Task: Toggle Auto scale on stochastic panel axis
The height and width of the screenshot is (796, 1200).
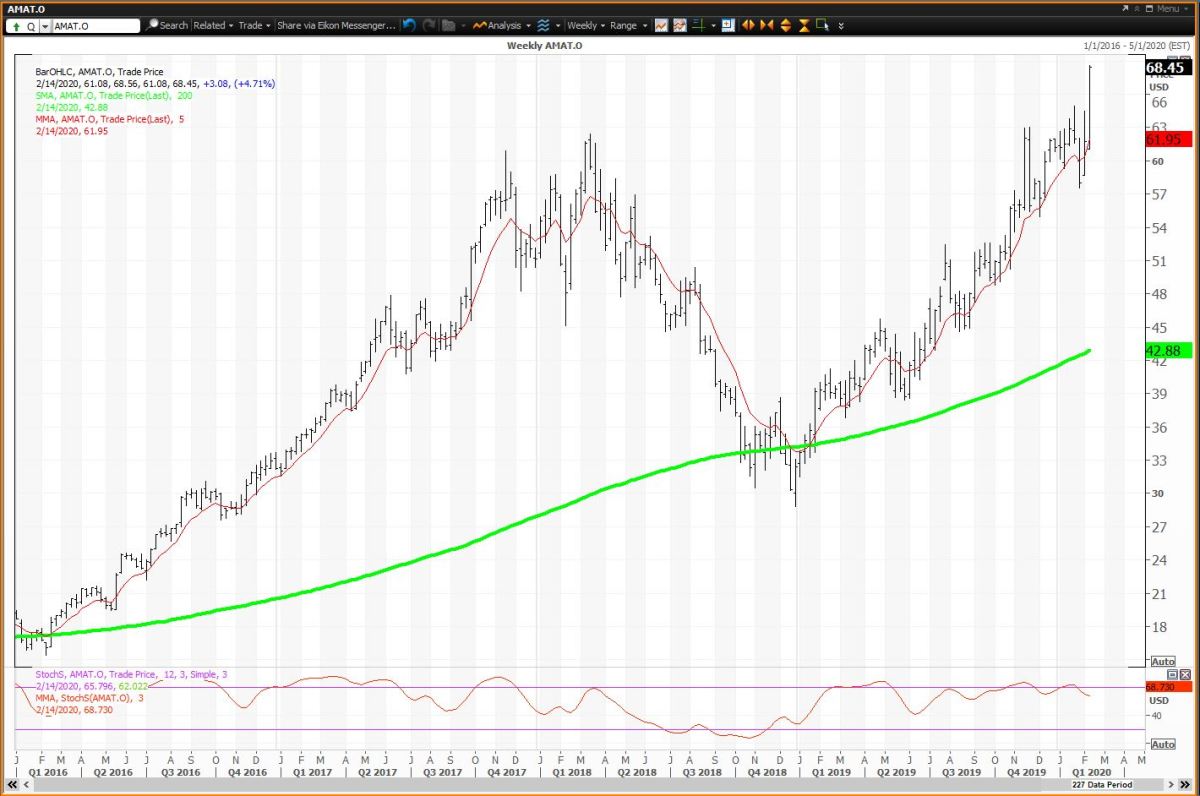Action: (x=1163, y=745)
